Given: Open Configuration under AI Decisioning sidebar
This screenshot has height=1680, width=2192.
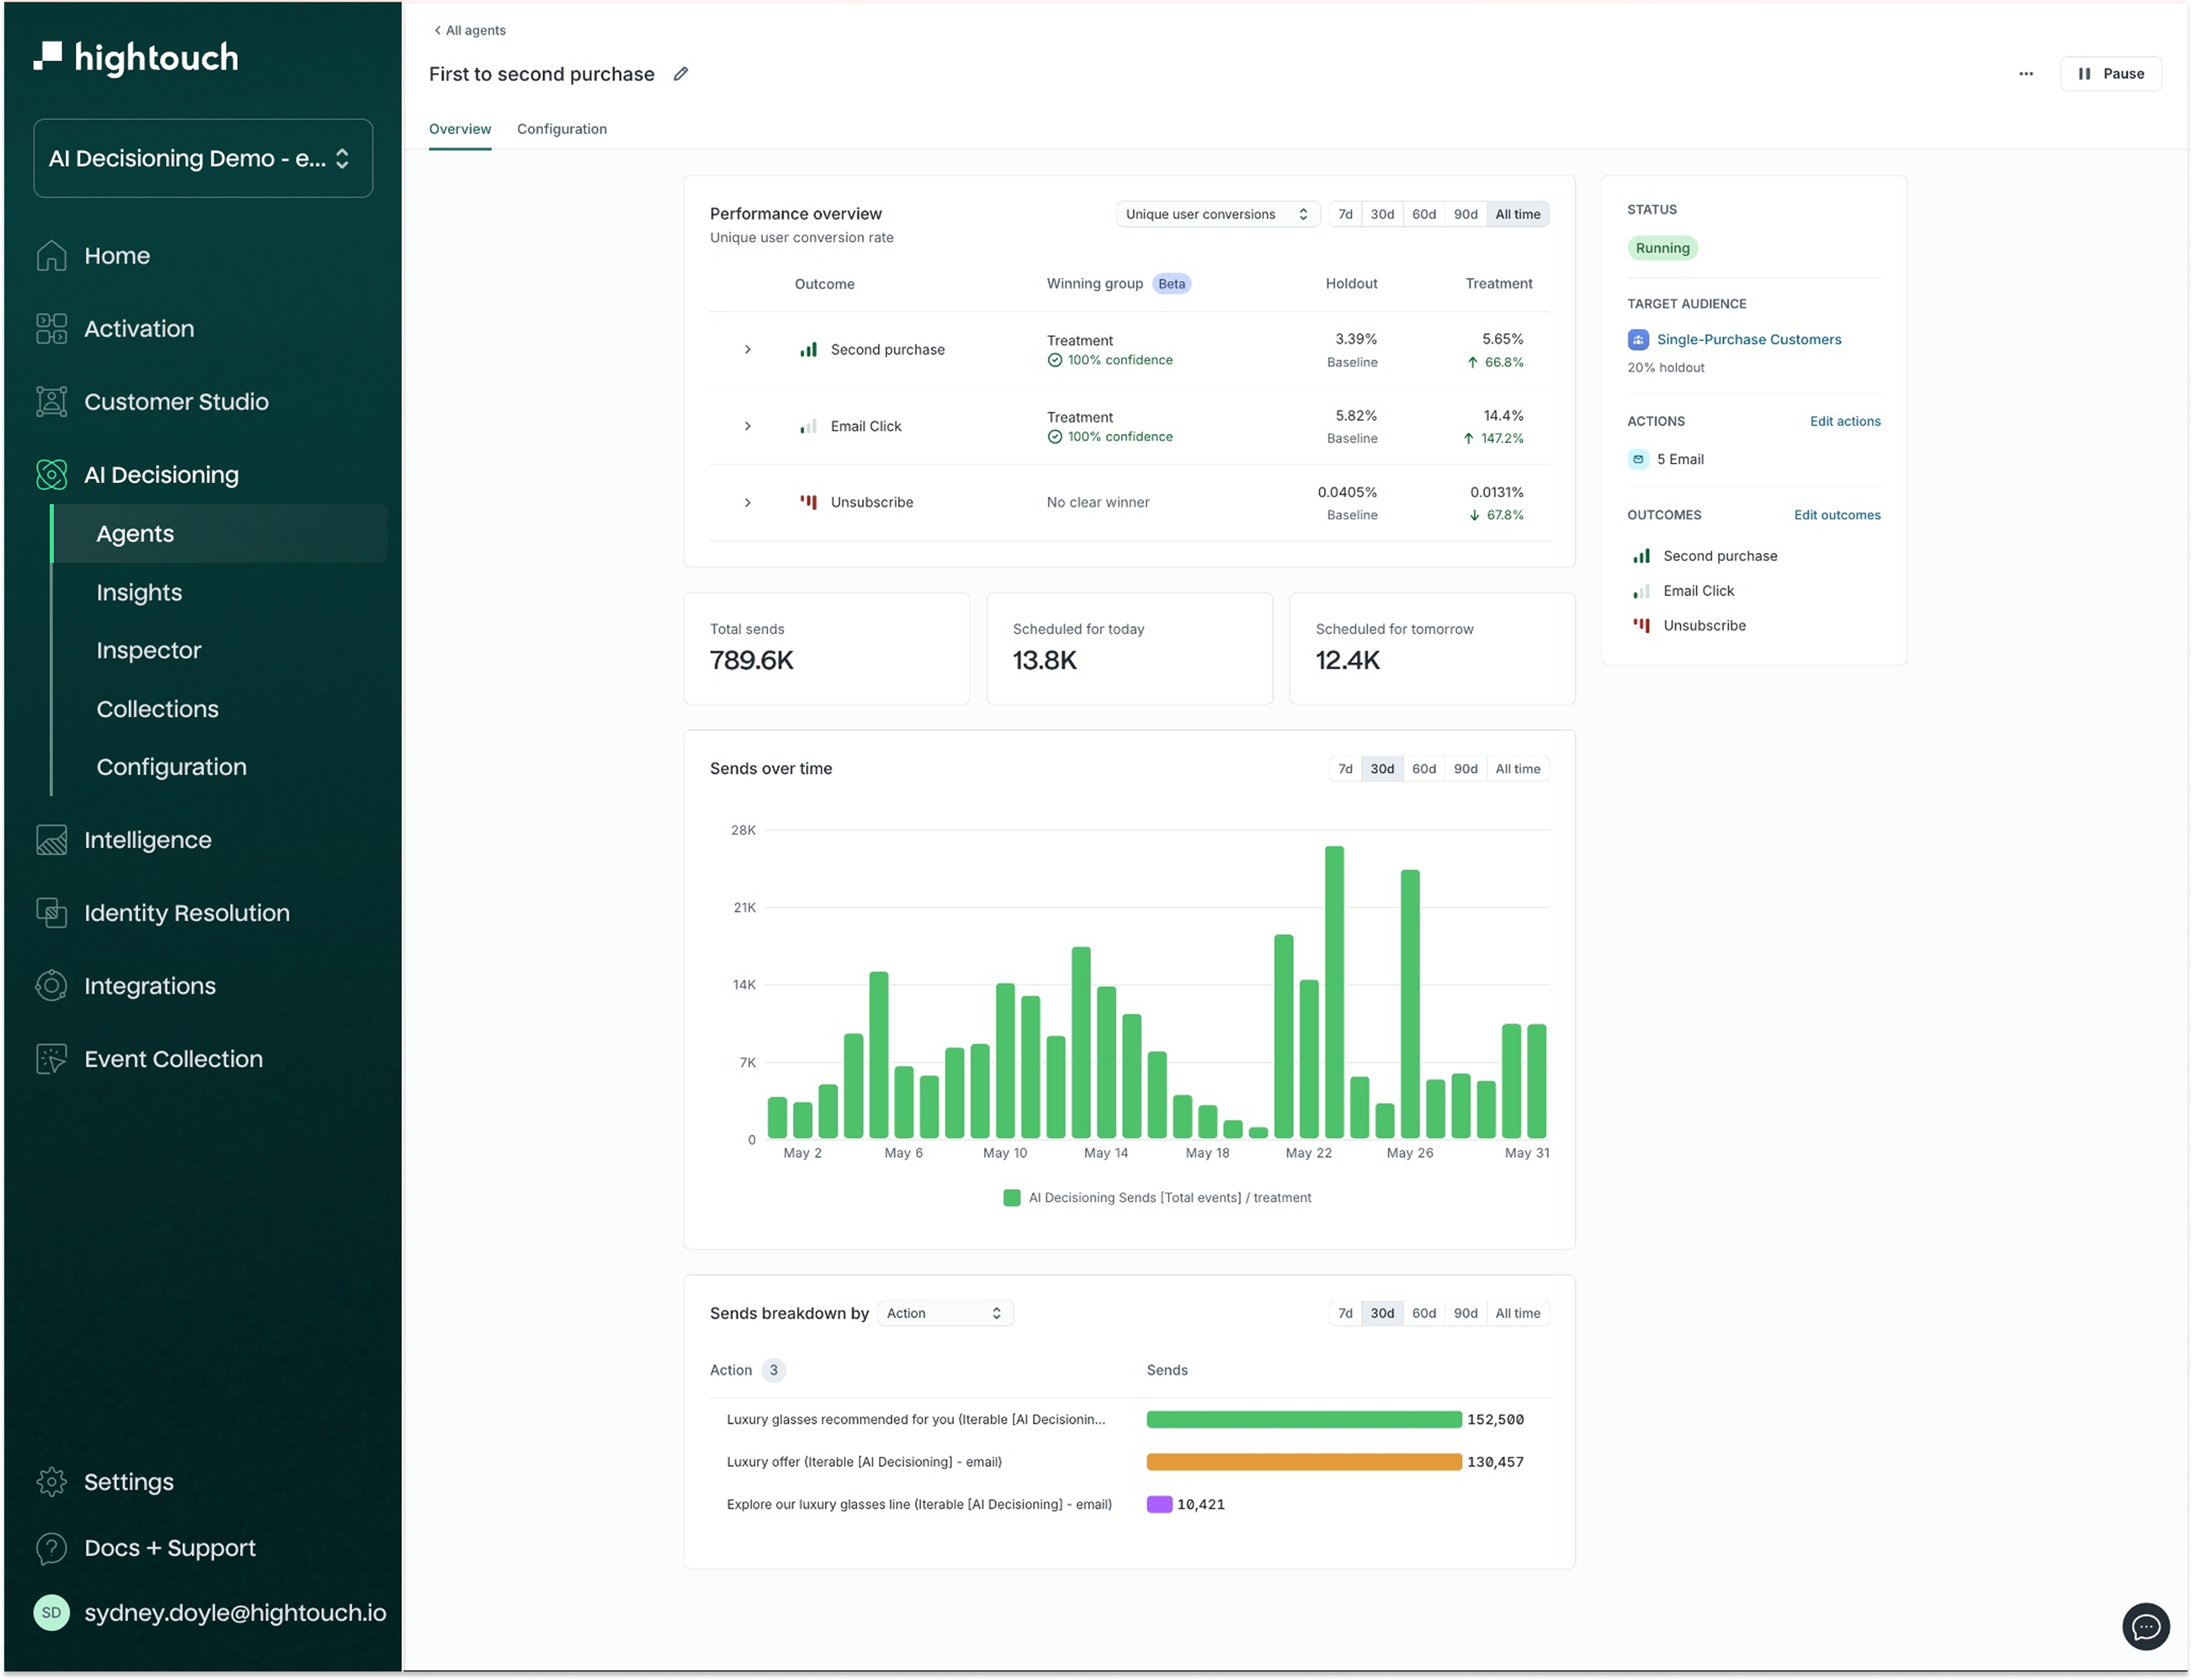Looking at the screenshot, I should 171,767.
